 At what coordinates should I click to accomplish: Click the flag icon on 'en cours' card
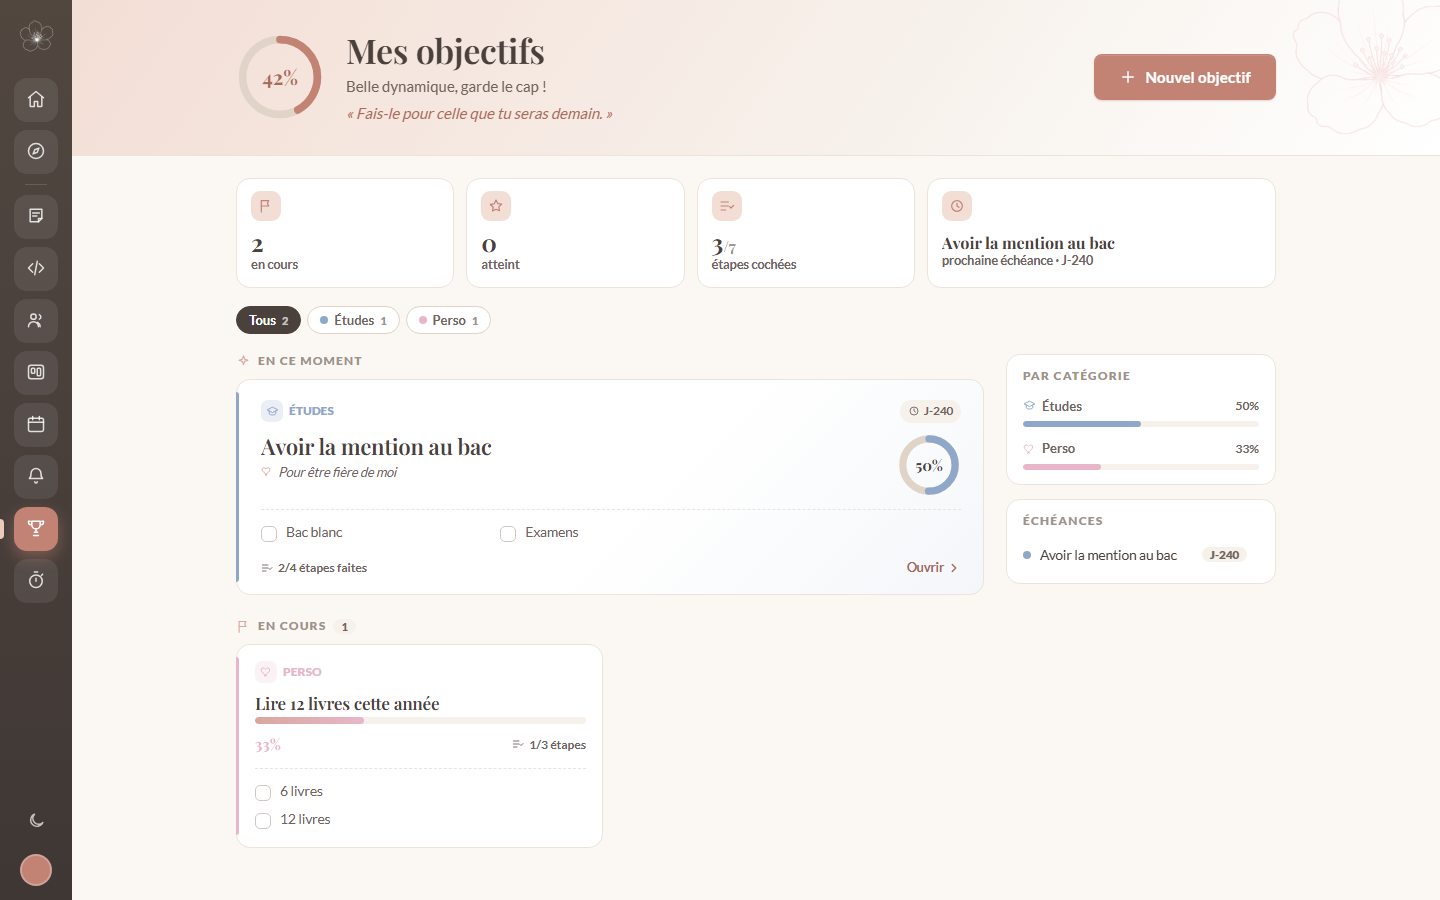[266, 206]
